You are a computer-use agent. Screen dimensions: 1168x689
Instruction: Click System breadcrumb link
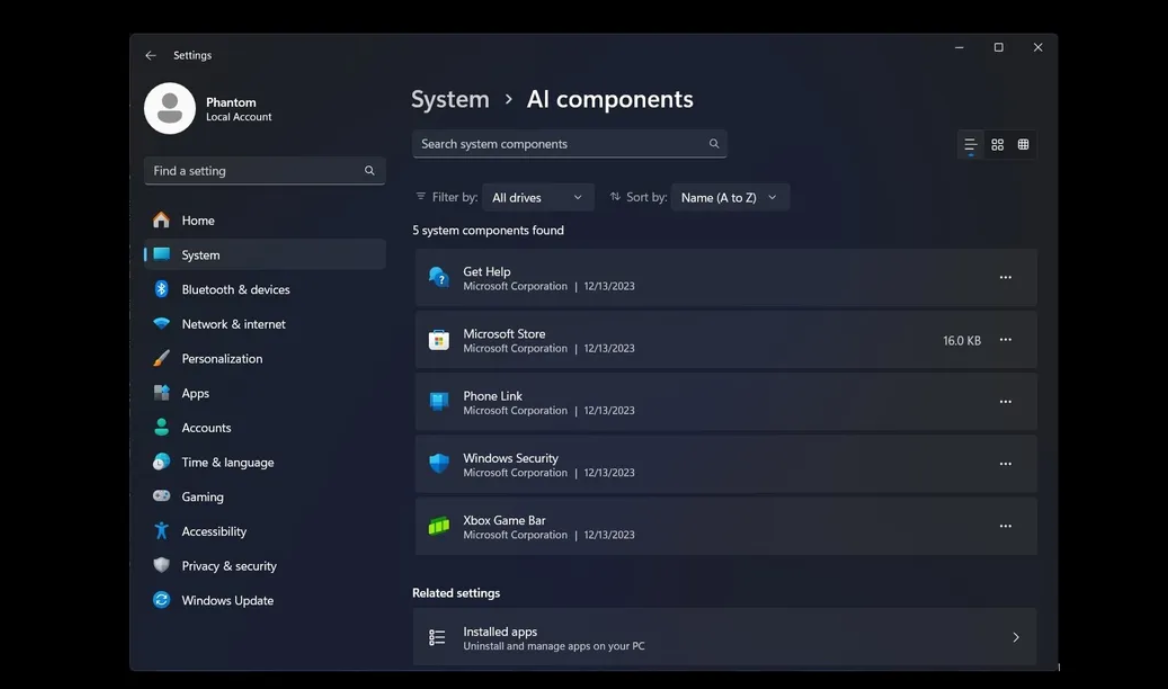coord(450,100)
